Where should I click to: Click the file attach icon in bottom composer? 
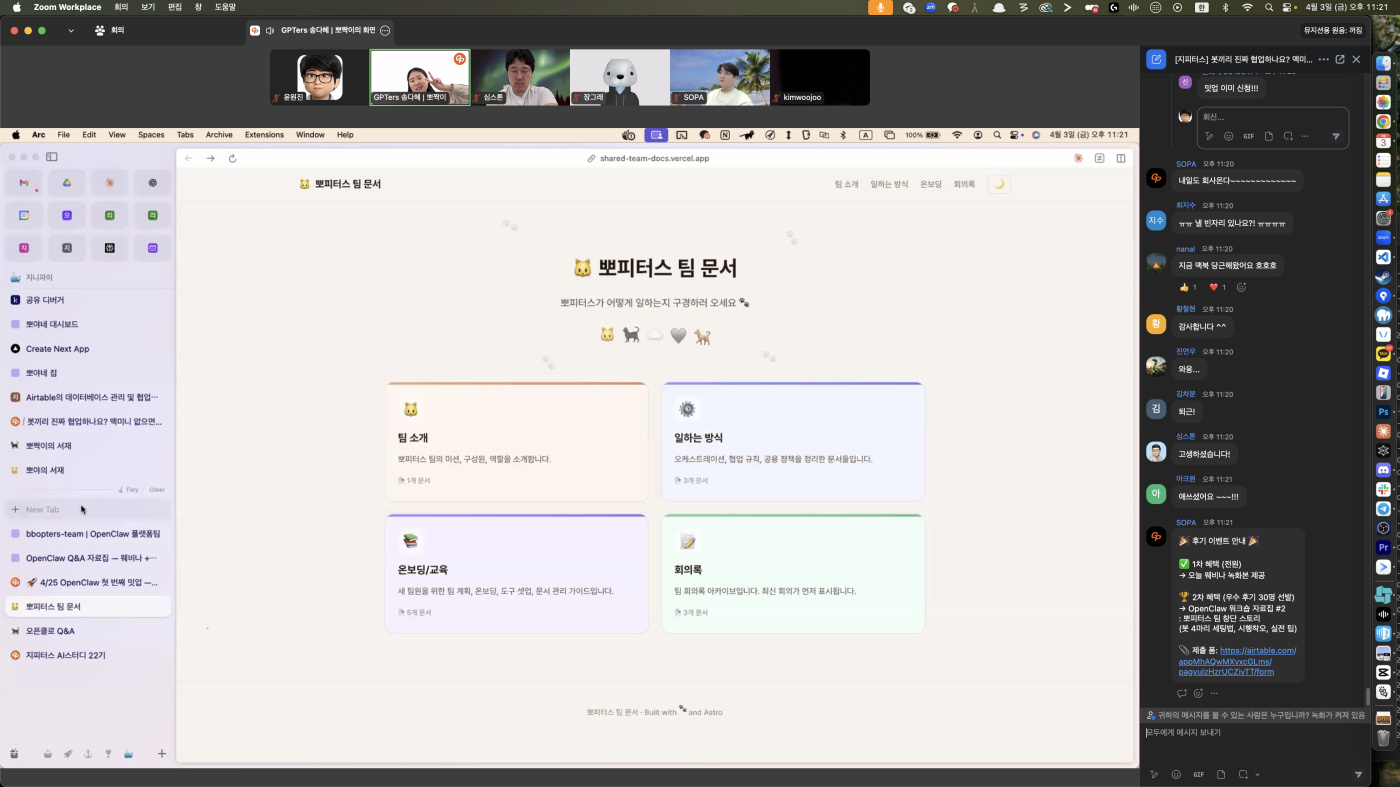[1221, 774]
